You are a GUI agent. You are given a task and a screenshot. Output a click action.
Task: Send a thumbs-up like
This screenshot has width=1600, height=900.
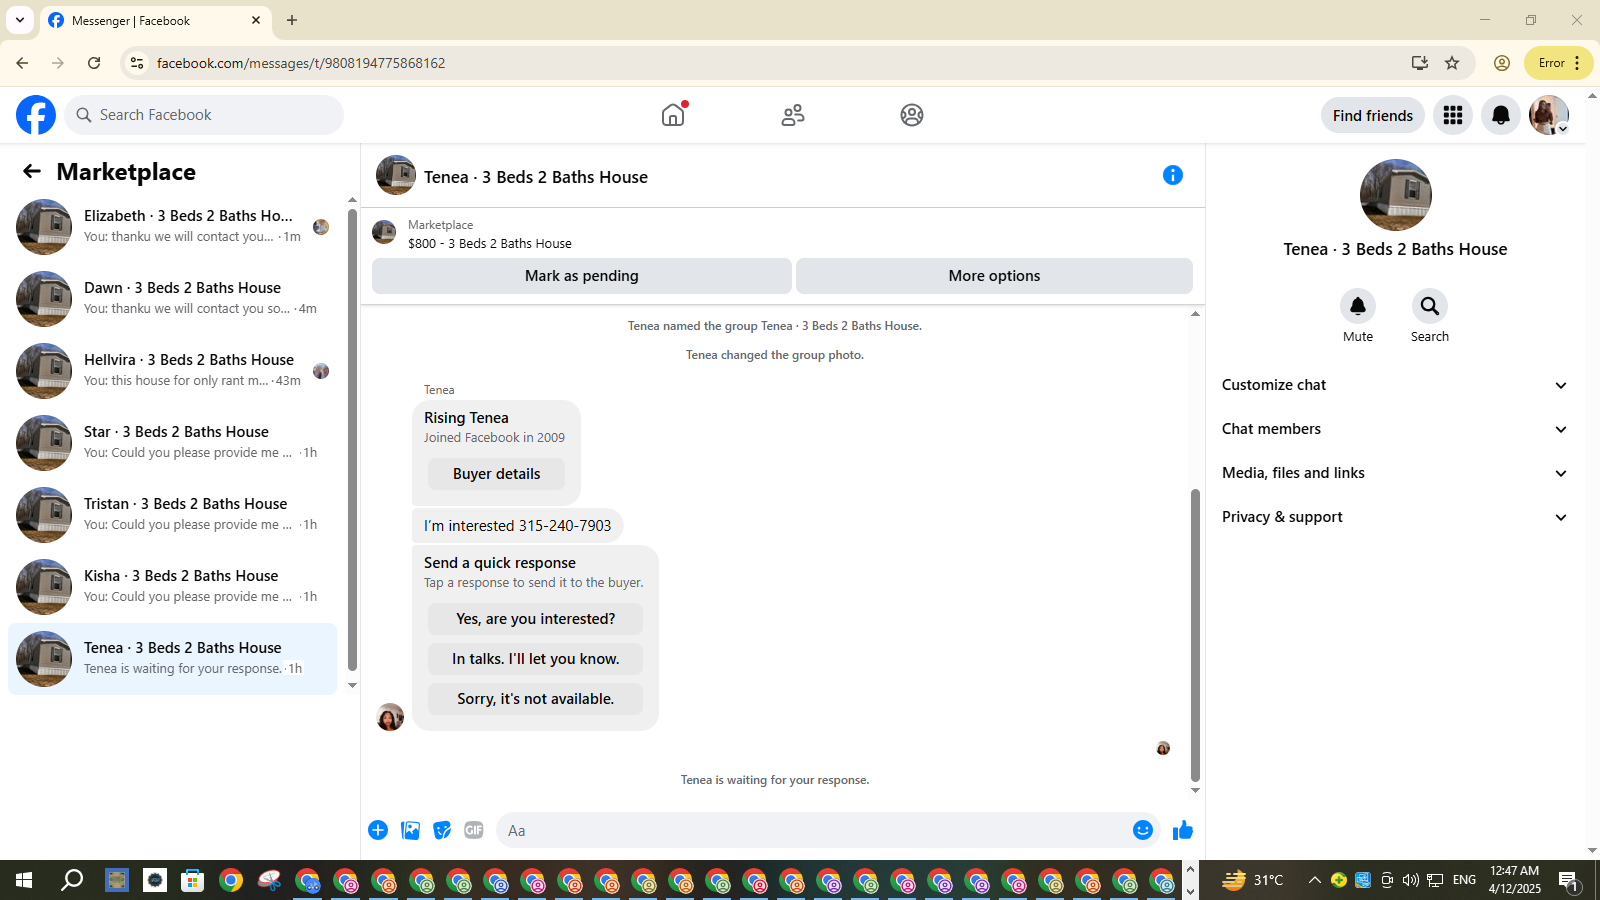pos(1183,830)
